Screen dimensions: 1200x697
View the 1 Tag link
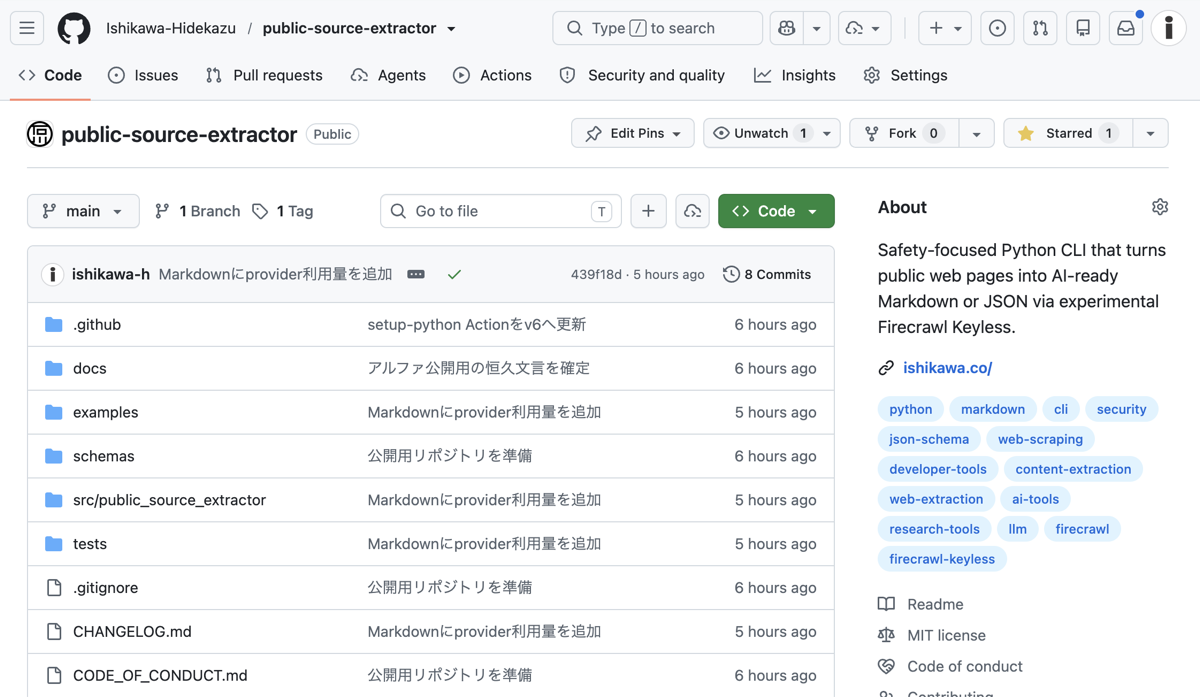pyautogui.click(x=283, y=211)
